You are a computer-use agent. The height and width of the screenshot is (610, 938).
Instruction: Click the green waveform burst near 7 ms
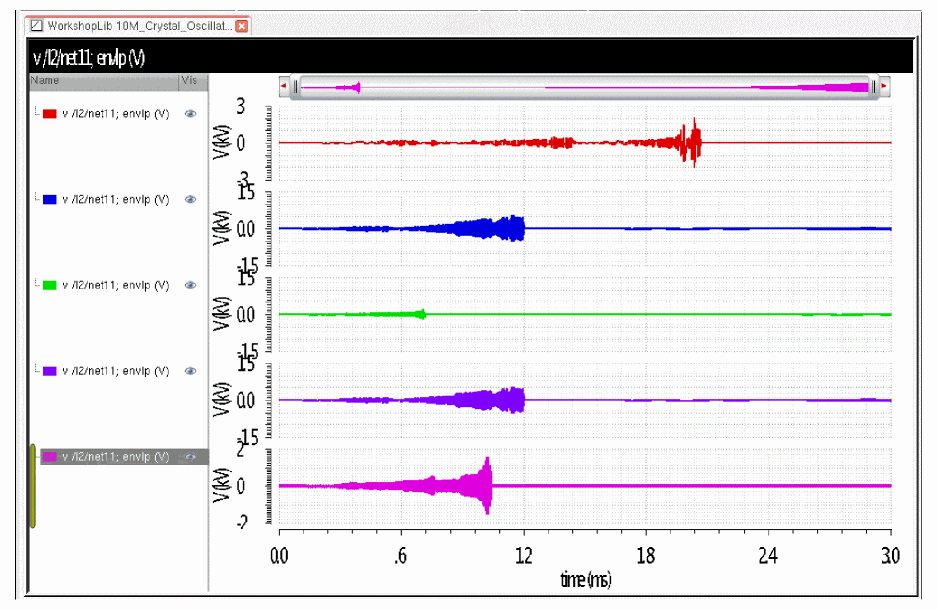click(x=422, y=314)
